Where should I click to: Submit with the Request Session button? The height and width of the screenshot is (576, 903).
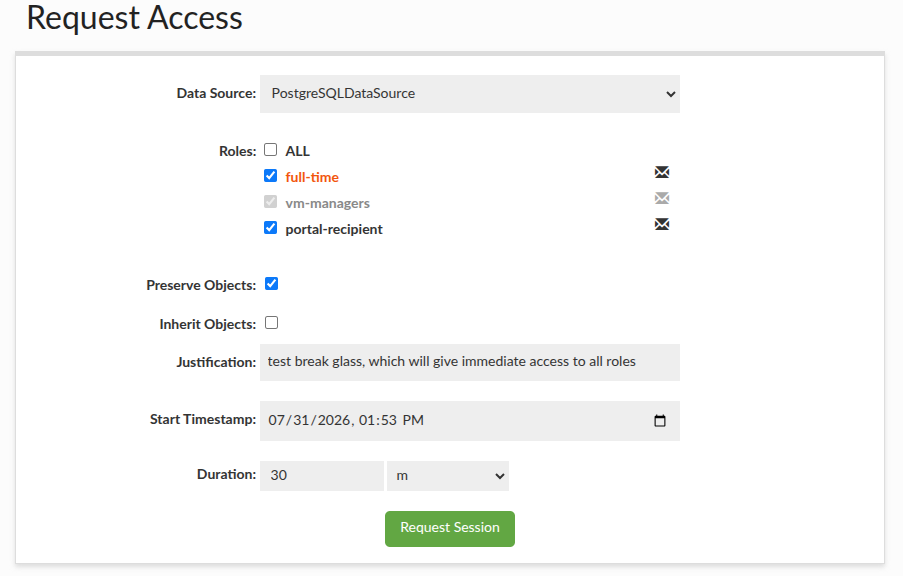pos(450,529)
